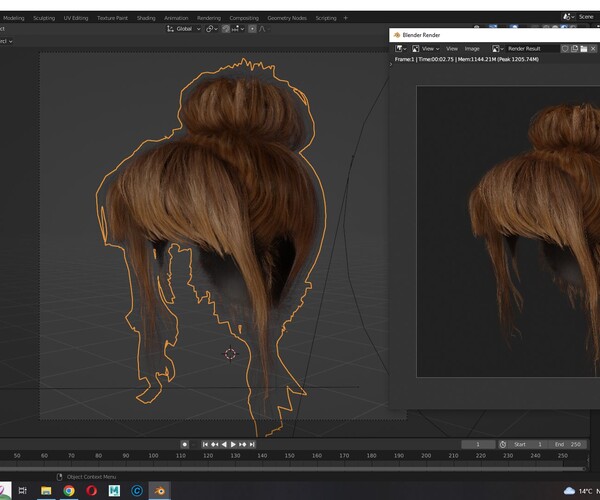Jump to the start frame
Screen dimensions: 600x500
click(205, 444)
